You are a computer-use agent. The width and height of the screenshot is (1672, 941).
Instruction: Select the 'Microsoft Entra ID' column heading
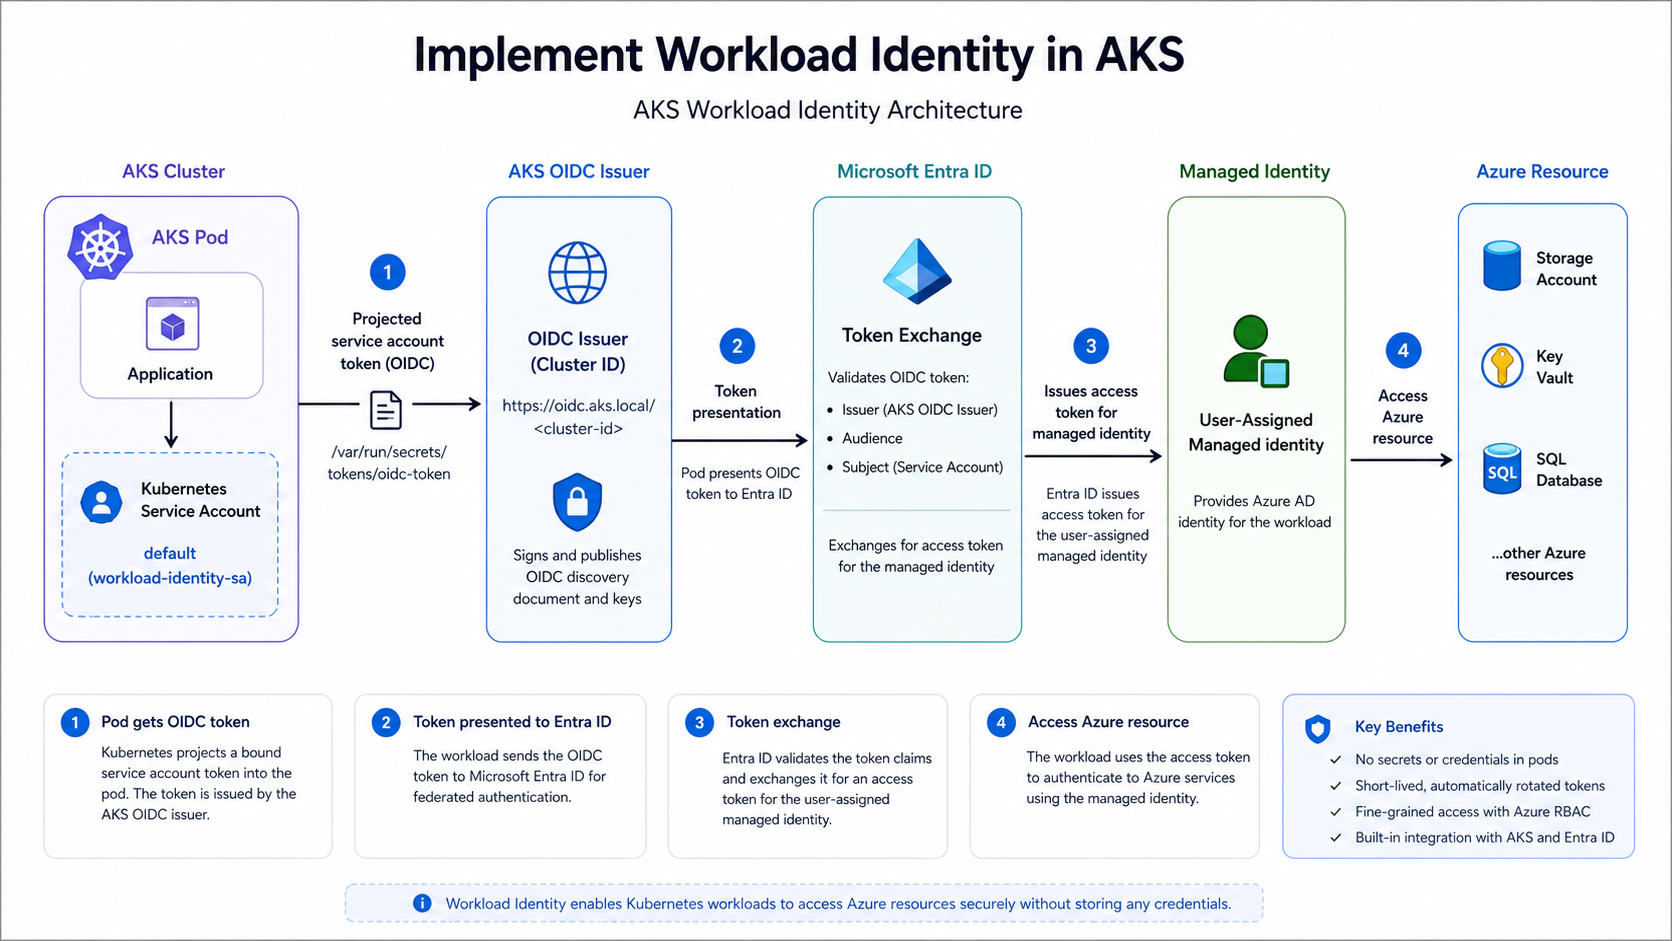(914, 171)
